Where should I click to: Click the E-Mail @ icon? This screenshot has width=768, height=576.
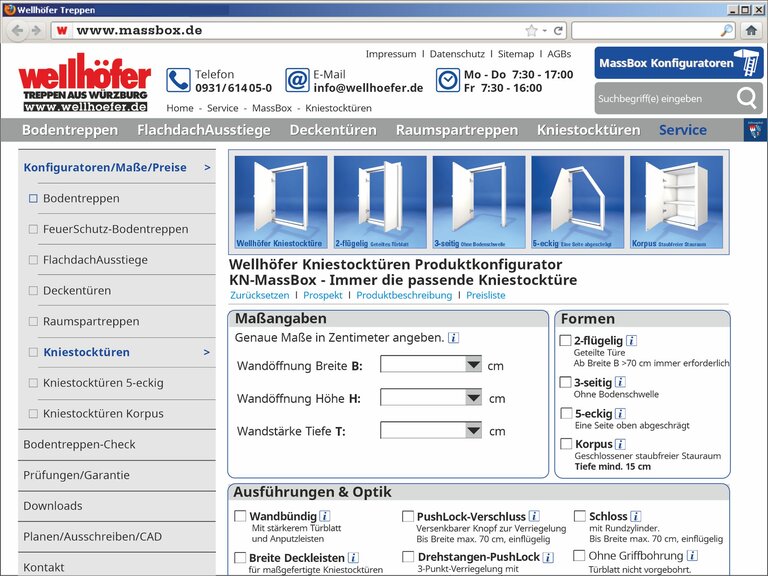[x=297, y=80]
